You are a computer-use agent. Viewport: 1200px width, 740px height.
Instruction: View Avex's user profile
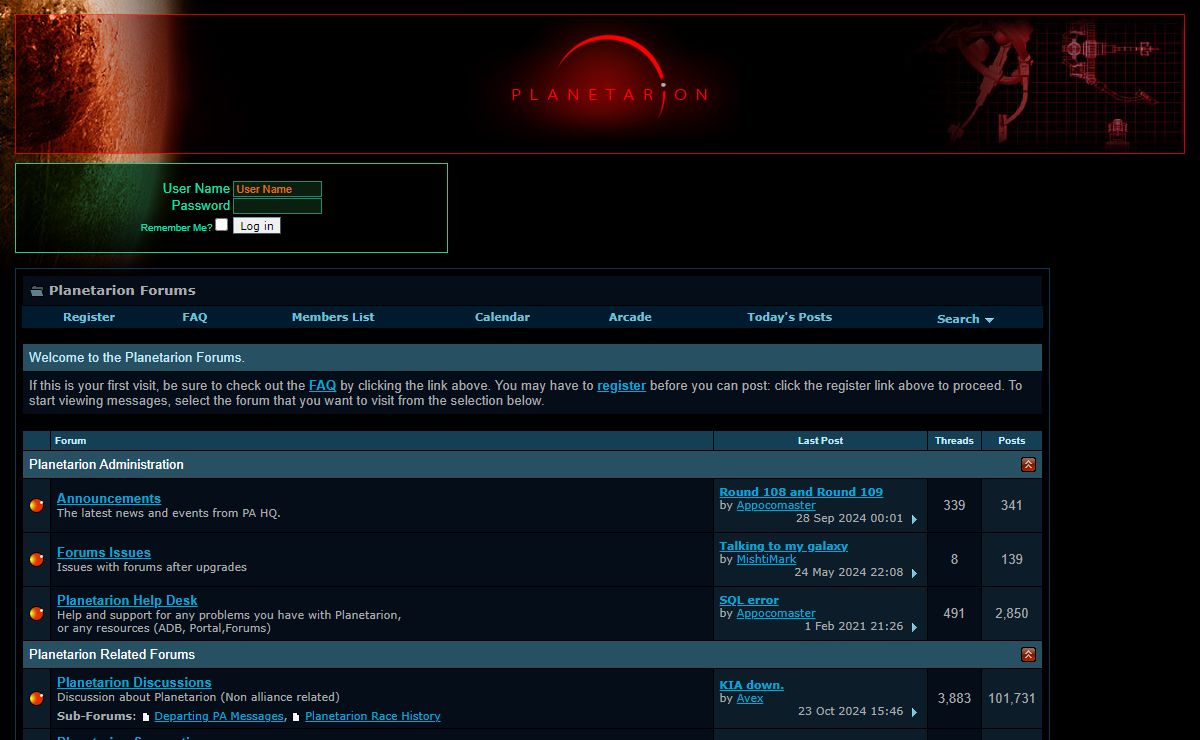click(x=750, y=698)
